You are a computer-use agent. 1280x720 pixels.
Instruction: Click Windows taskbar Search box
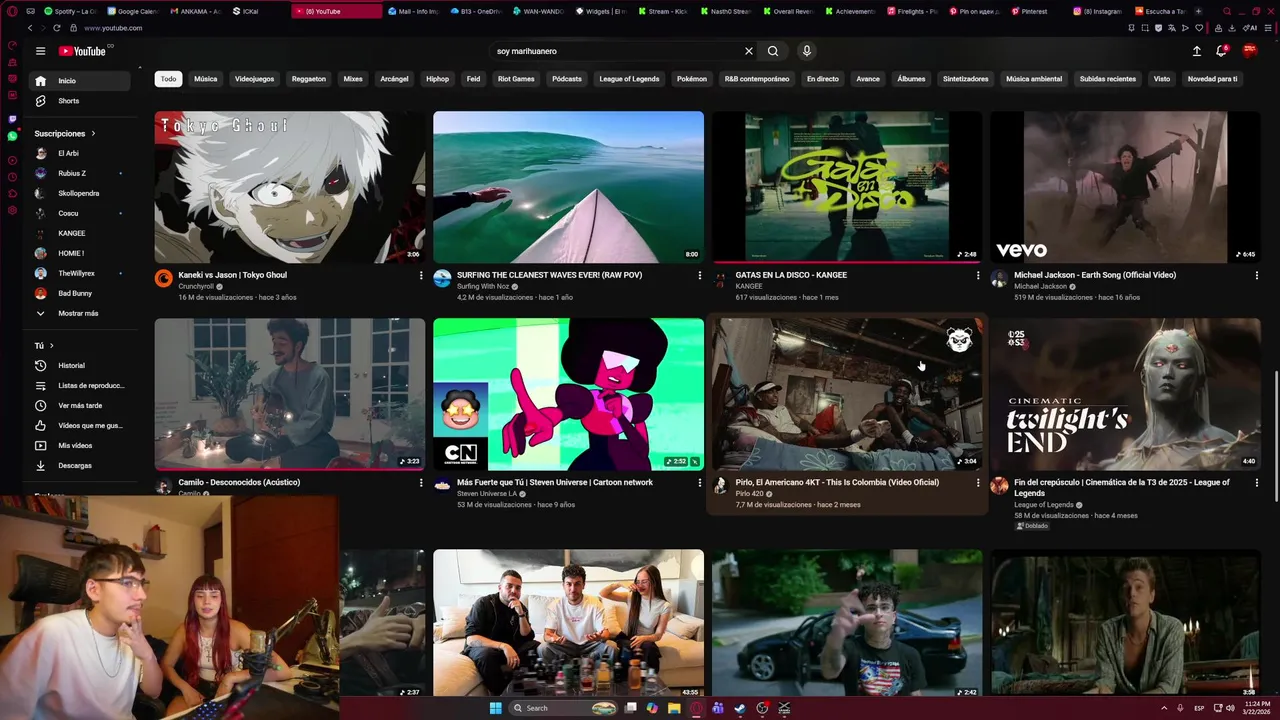[x=563, y=708]
